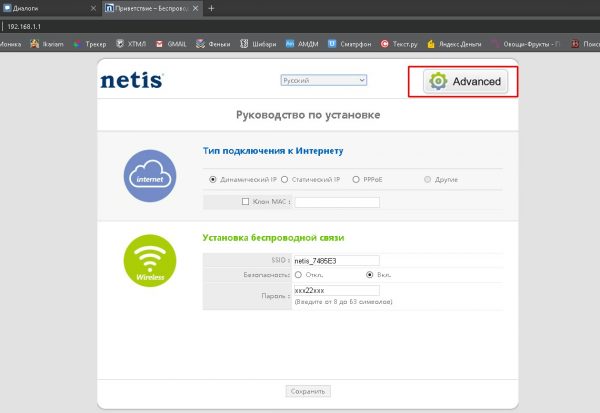Select the Динамический IP radio button
This screenshot has height=413, width=600.
tap(212, 180)
